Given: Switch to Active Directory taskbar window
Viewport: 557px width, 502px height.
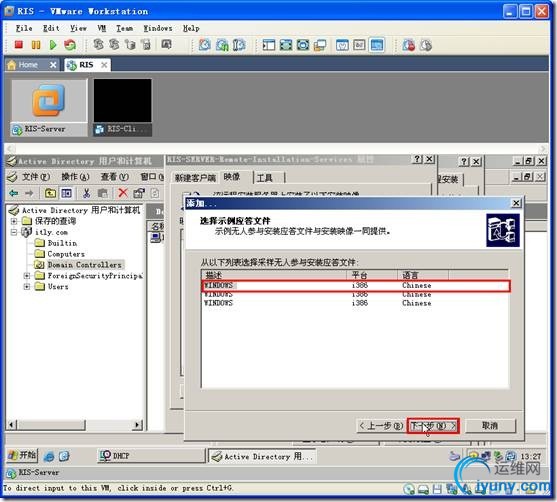Looking at the screenshot, I should tap(262, 456).
